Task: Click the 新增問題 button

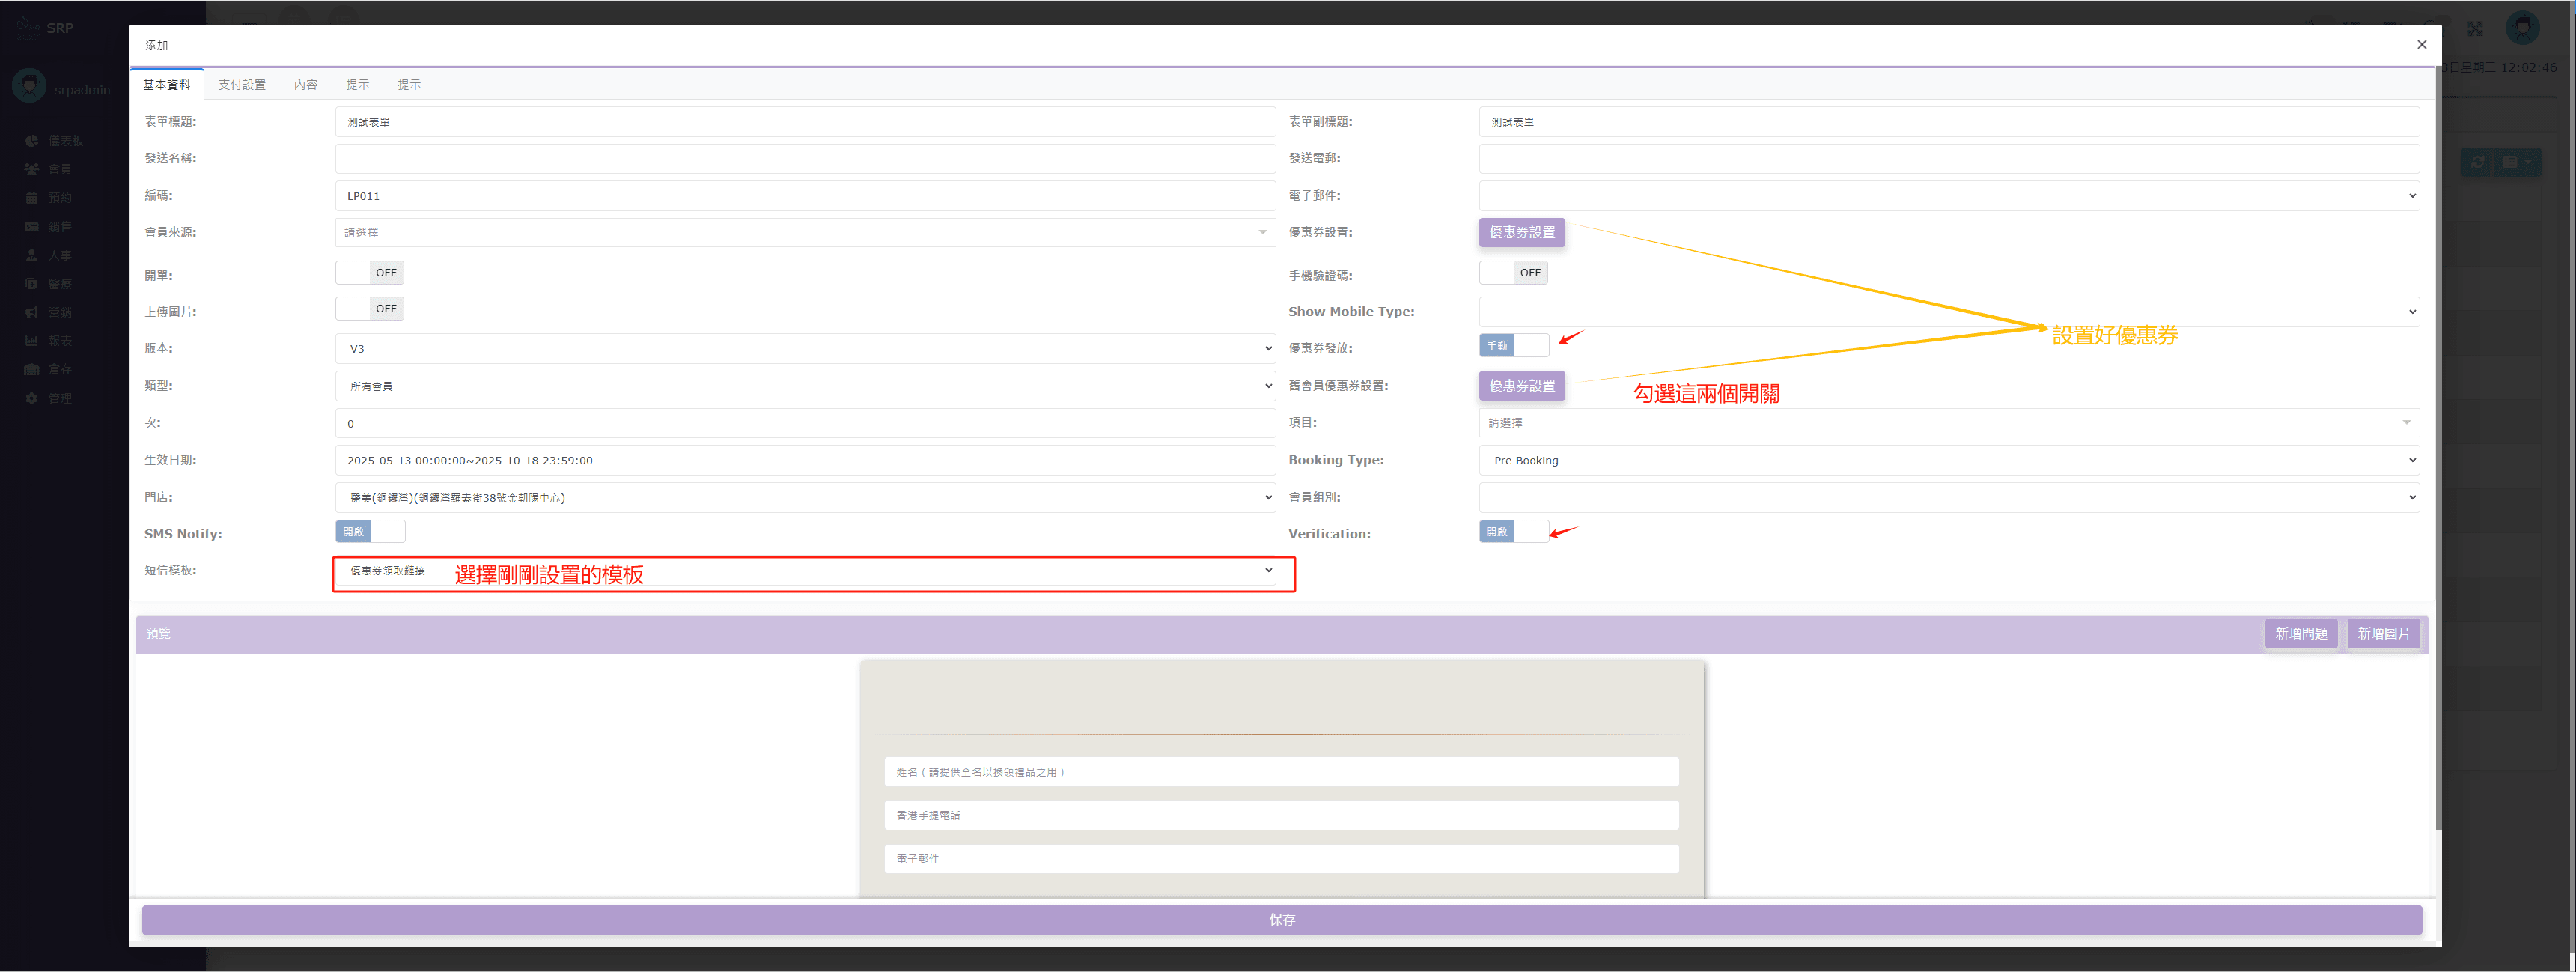Action: point(2300,633)
